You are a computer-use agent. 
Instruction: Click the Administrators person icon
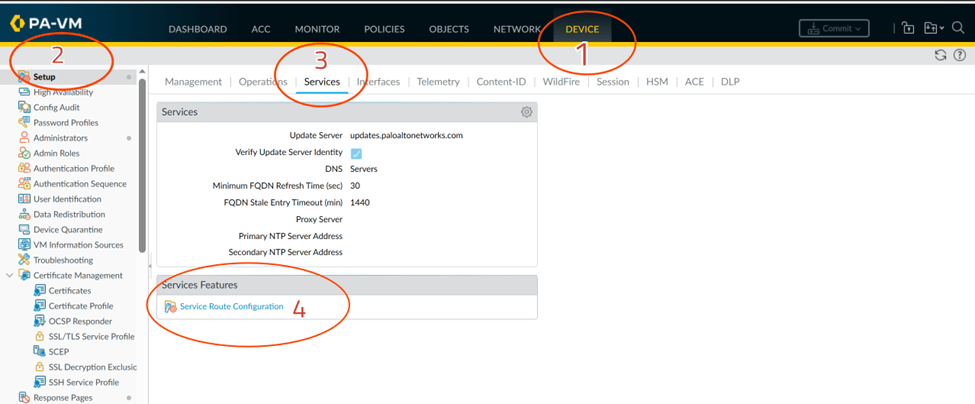[24, 138]
